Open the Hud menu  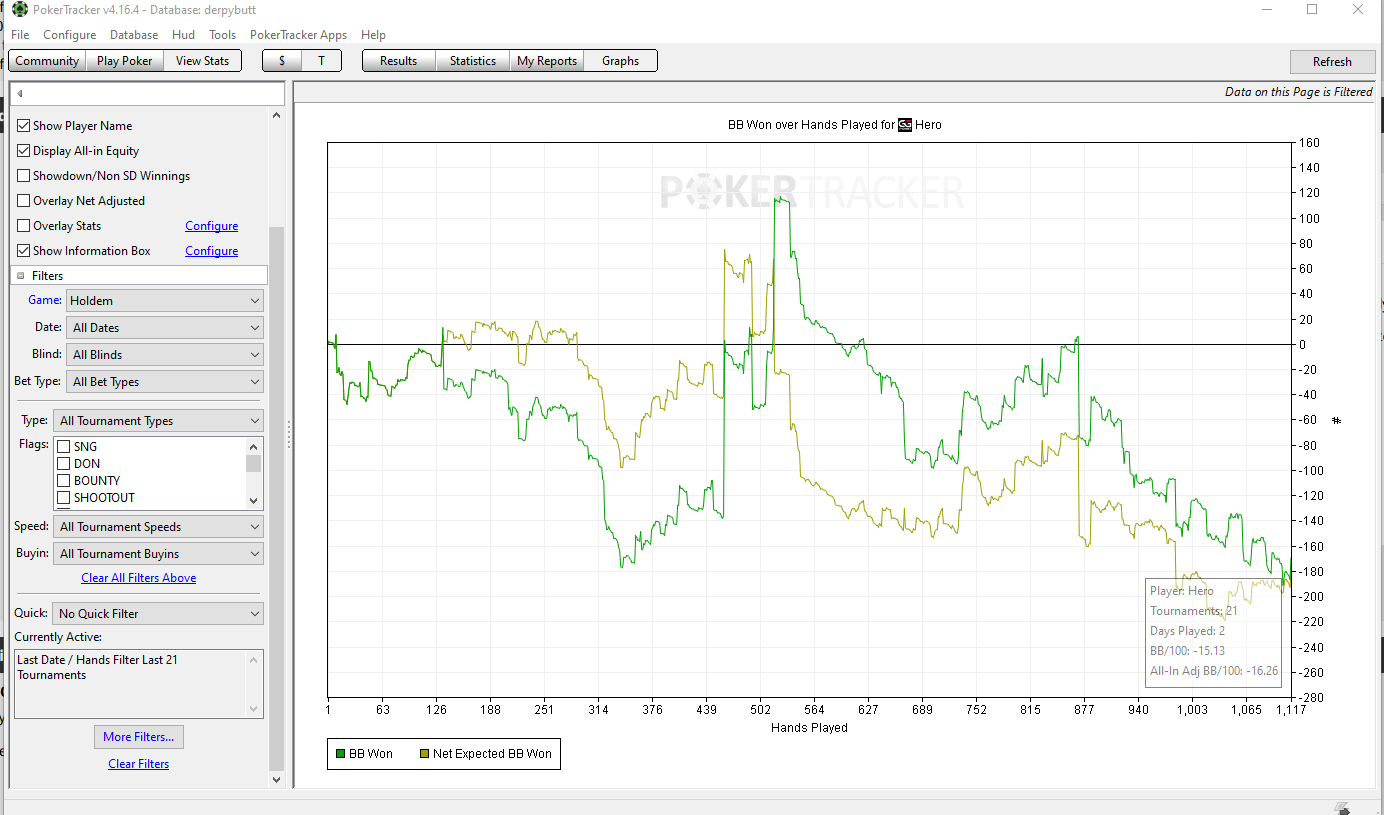point(184,35)
